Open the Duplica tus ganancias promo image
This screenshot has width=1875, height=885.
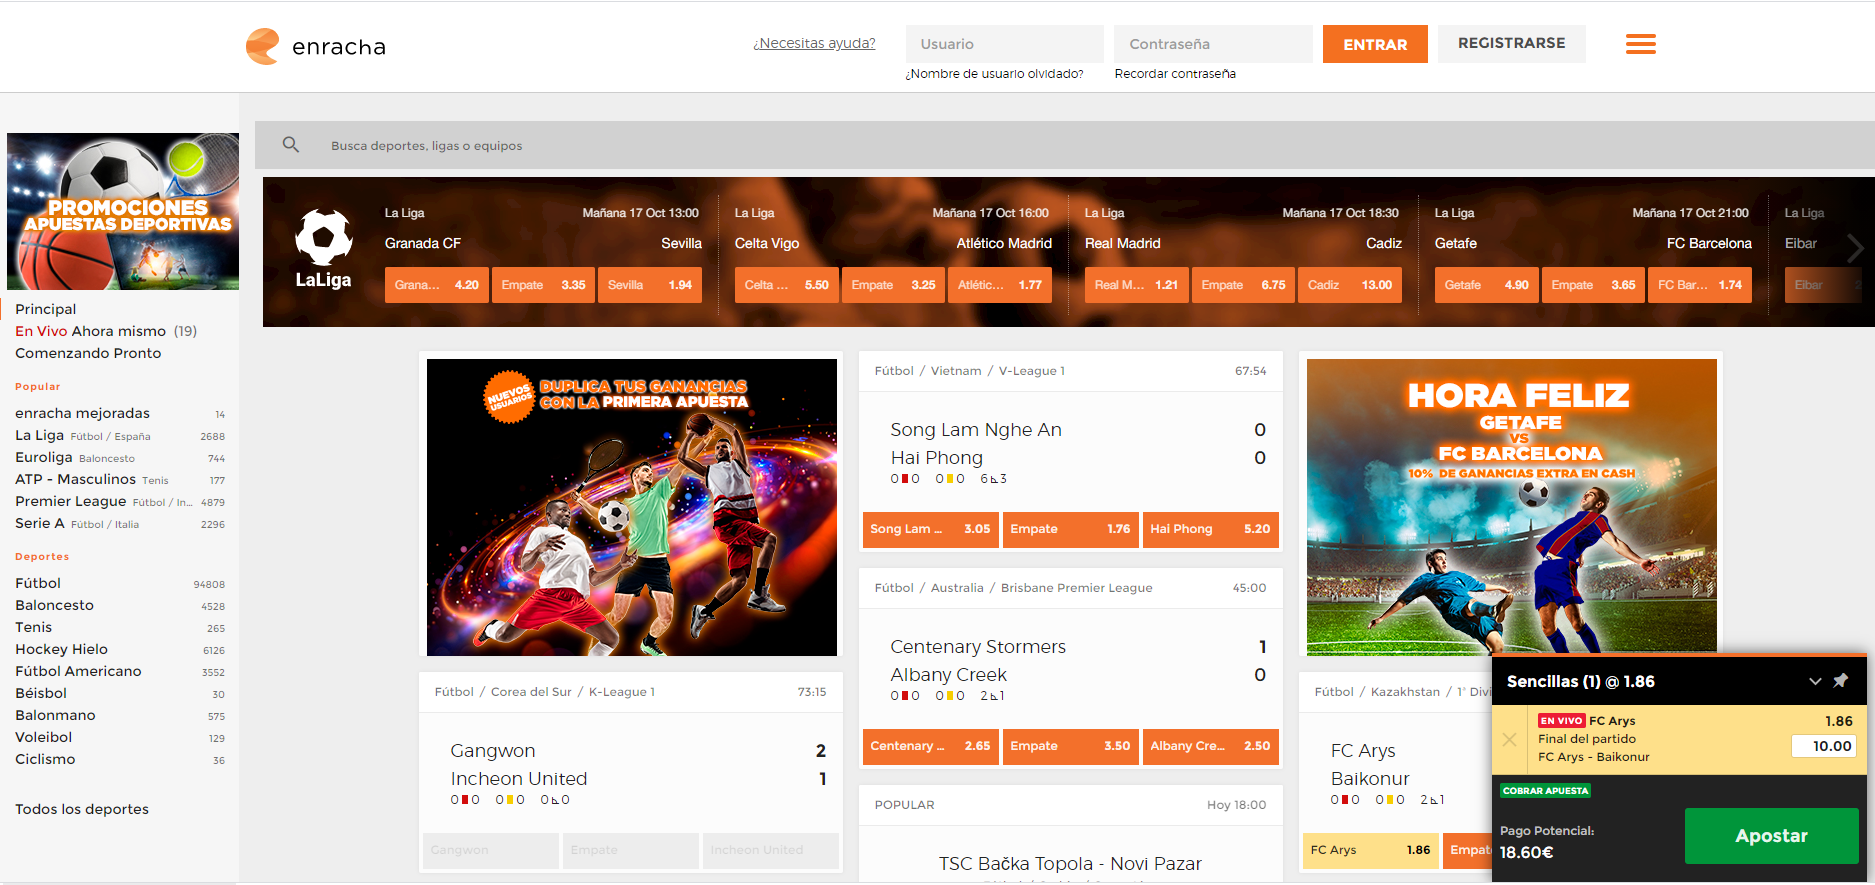[632, 507]
